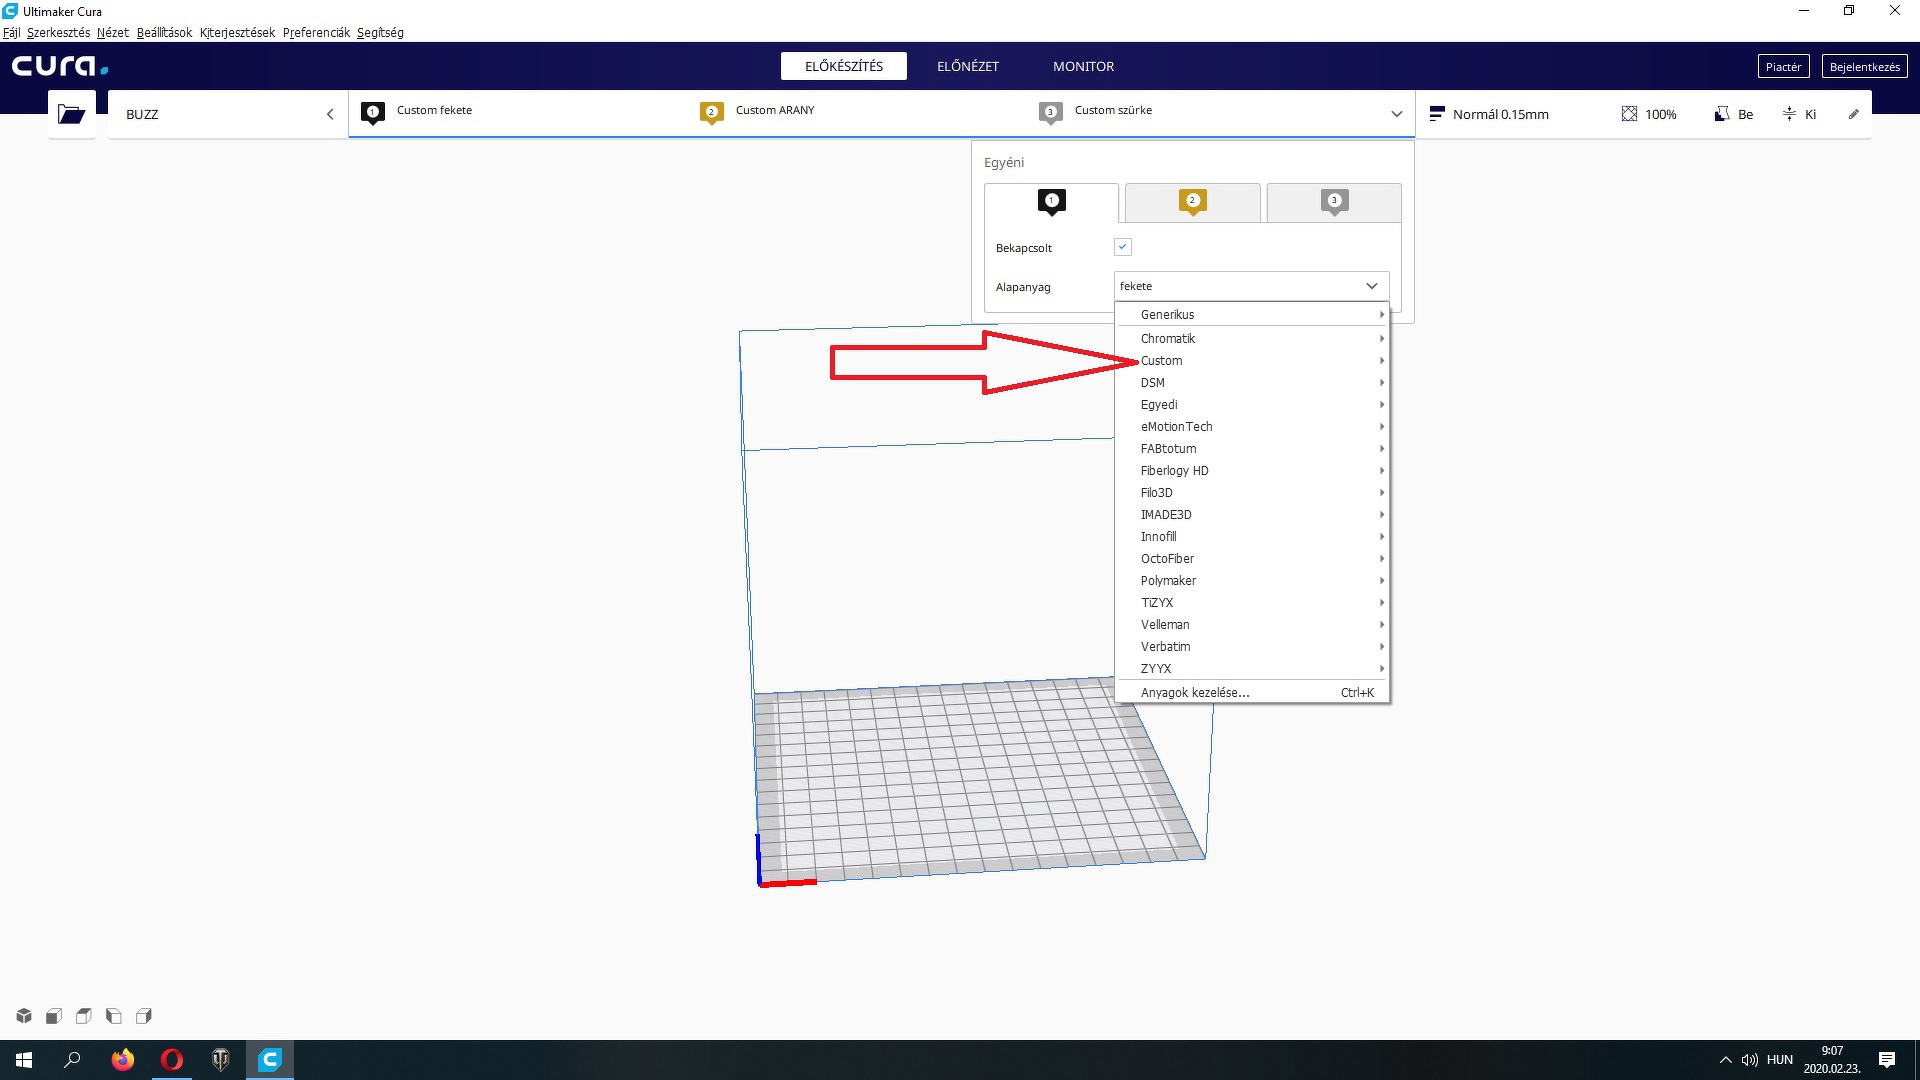
Task: Open Cura from the Windows taskbar
Action: coord(270,1059)
